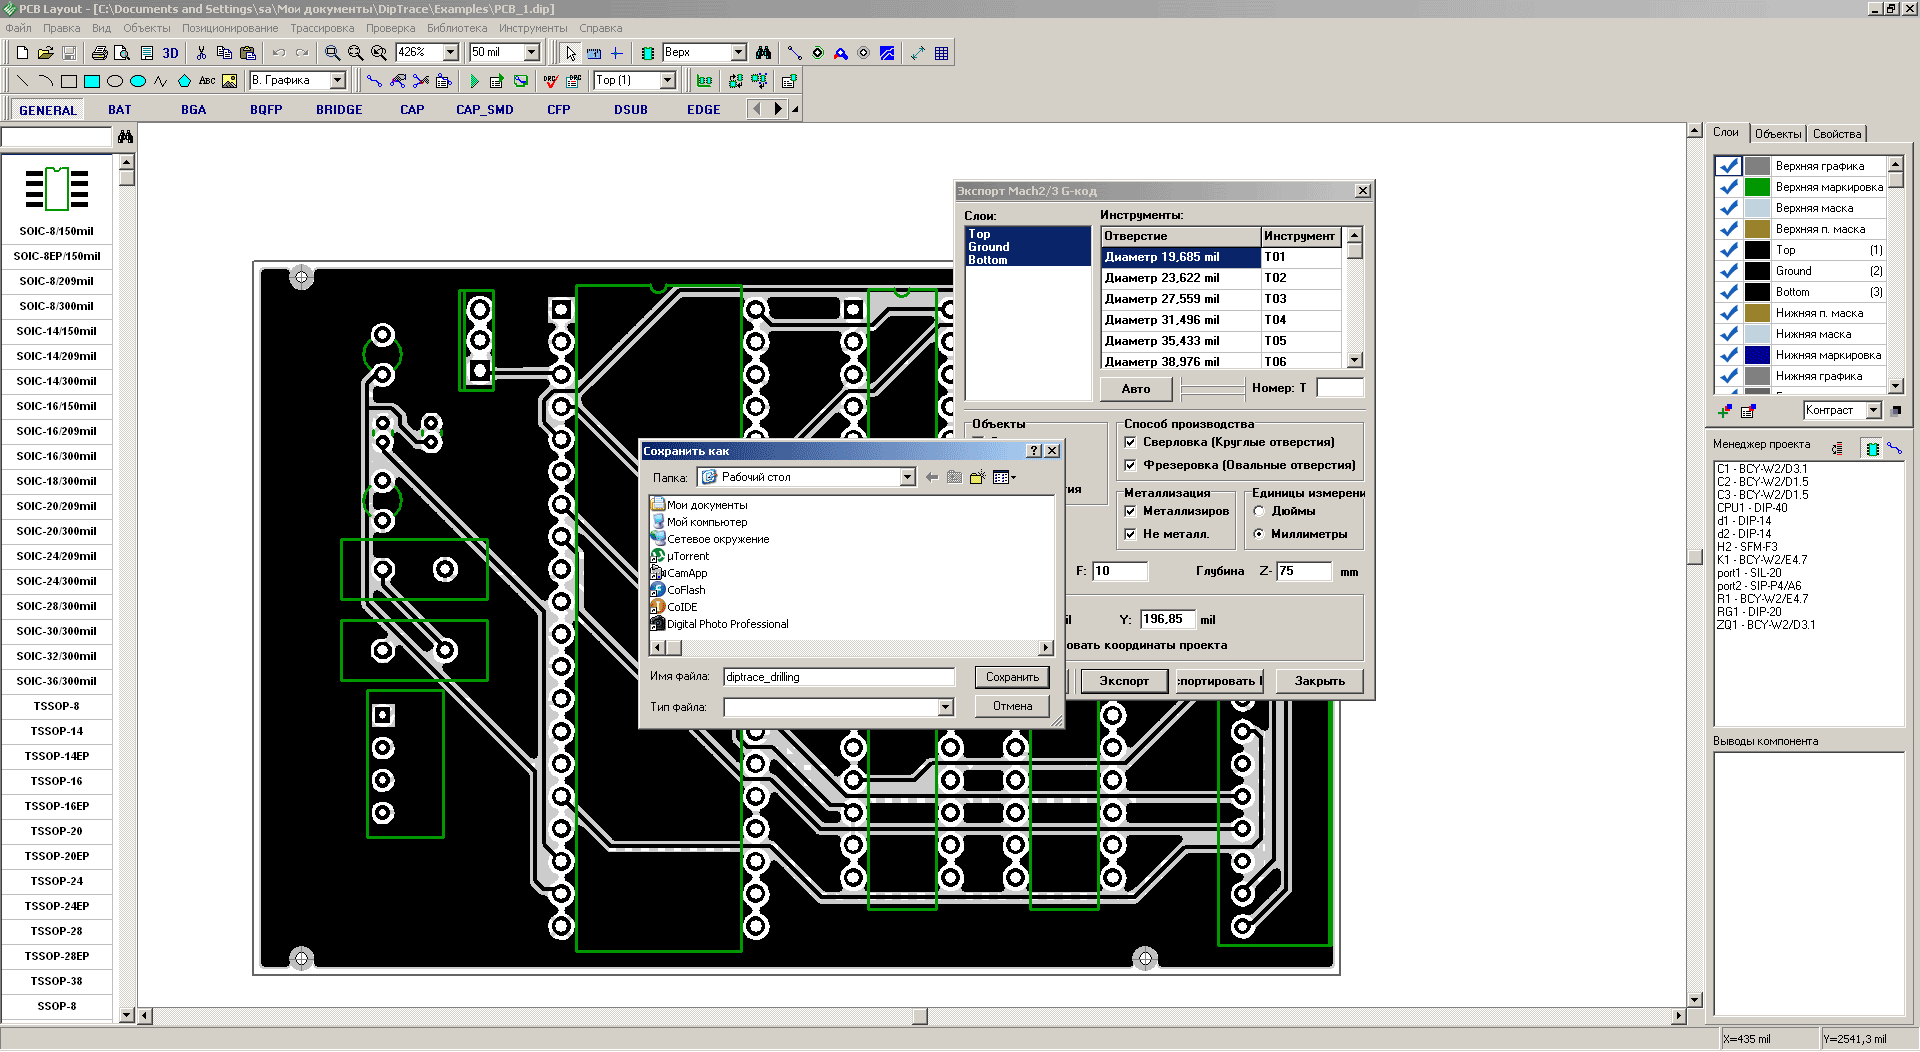Select the default arrow pointer tool
The image size is (1920, 1052).
click(570, 53)
